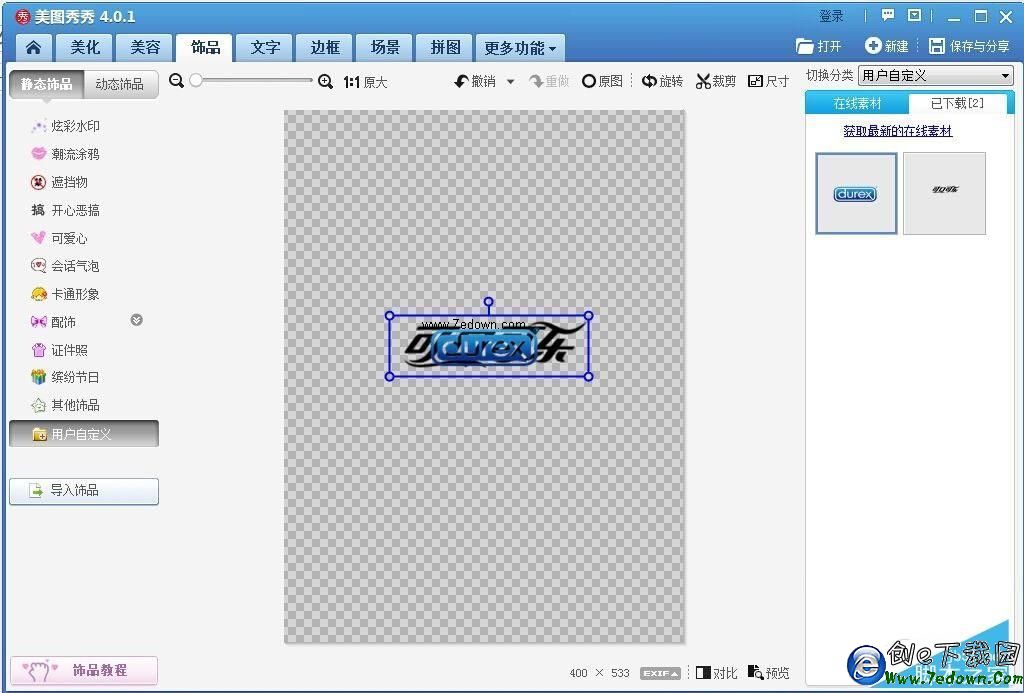Open the 边框 tab

pyautogui.click(x=325, y=48)
